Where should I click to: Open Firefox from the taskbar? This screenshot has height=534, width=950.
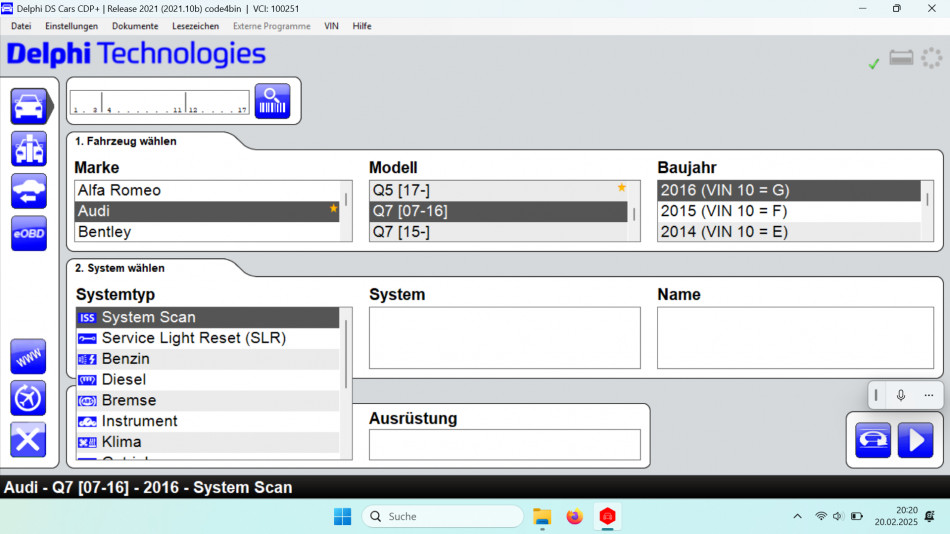[x=574, y=516]
